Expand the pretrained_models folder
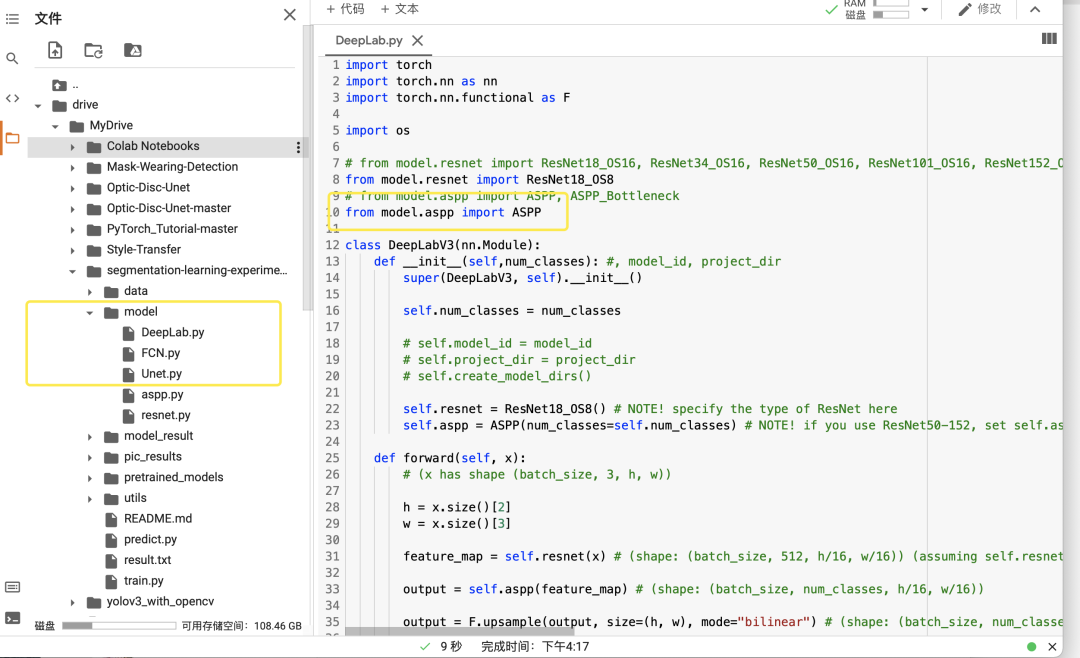This screenshot has width=1080, height=658. tap(90, 477)
